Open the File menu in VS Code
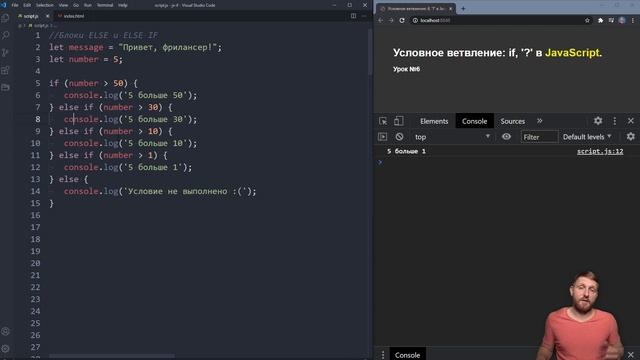 coord(15,5)
